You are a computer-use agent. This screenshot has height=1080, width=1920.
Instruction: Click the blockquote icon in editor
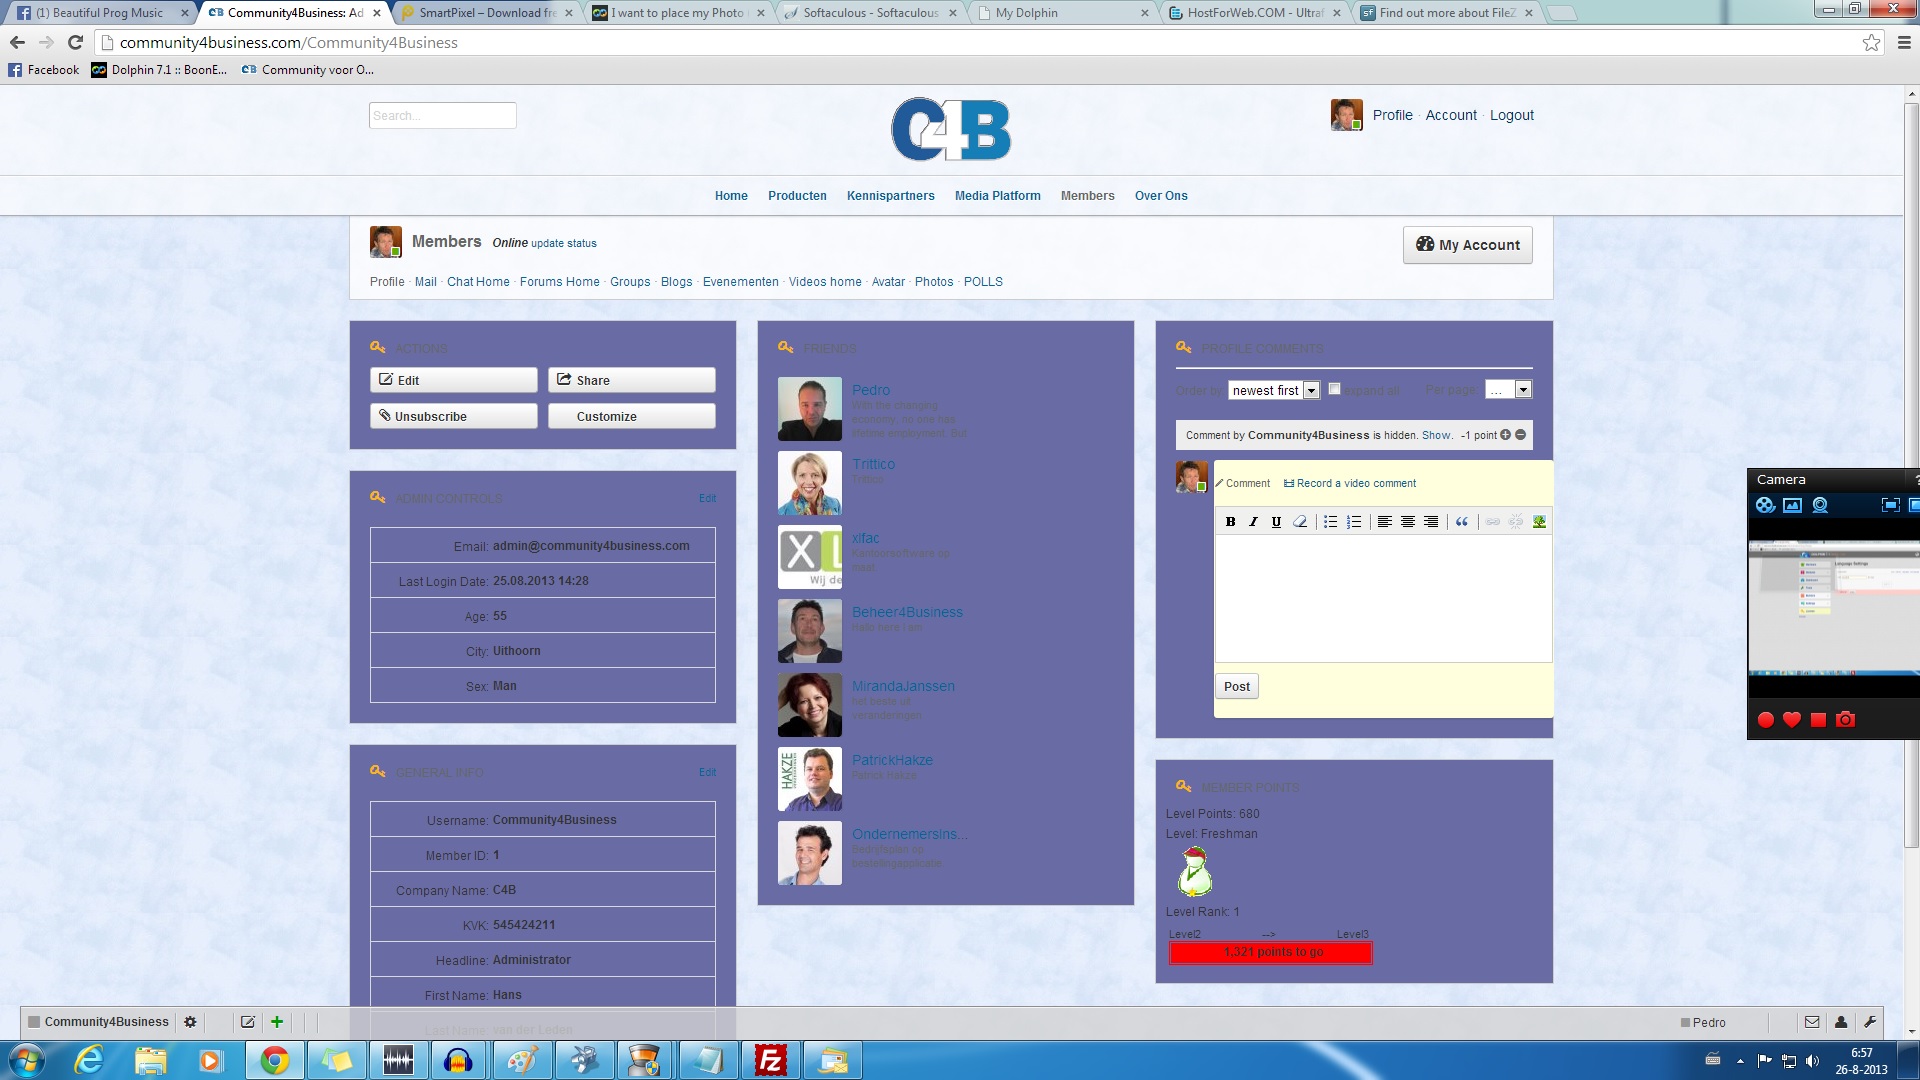tap(1462, 522)
